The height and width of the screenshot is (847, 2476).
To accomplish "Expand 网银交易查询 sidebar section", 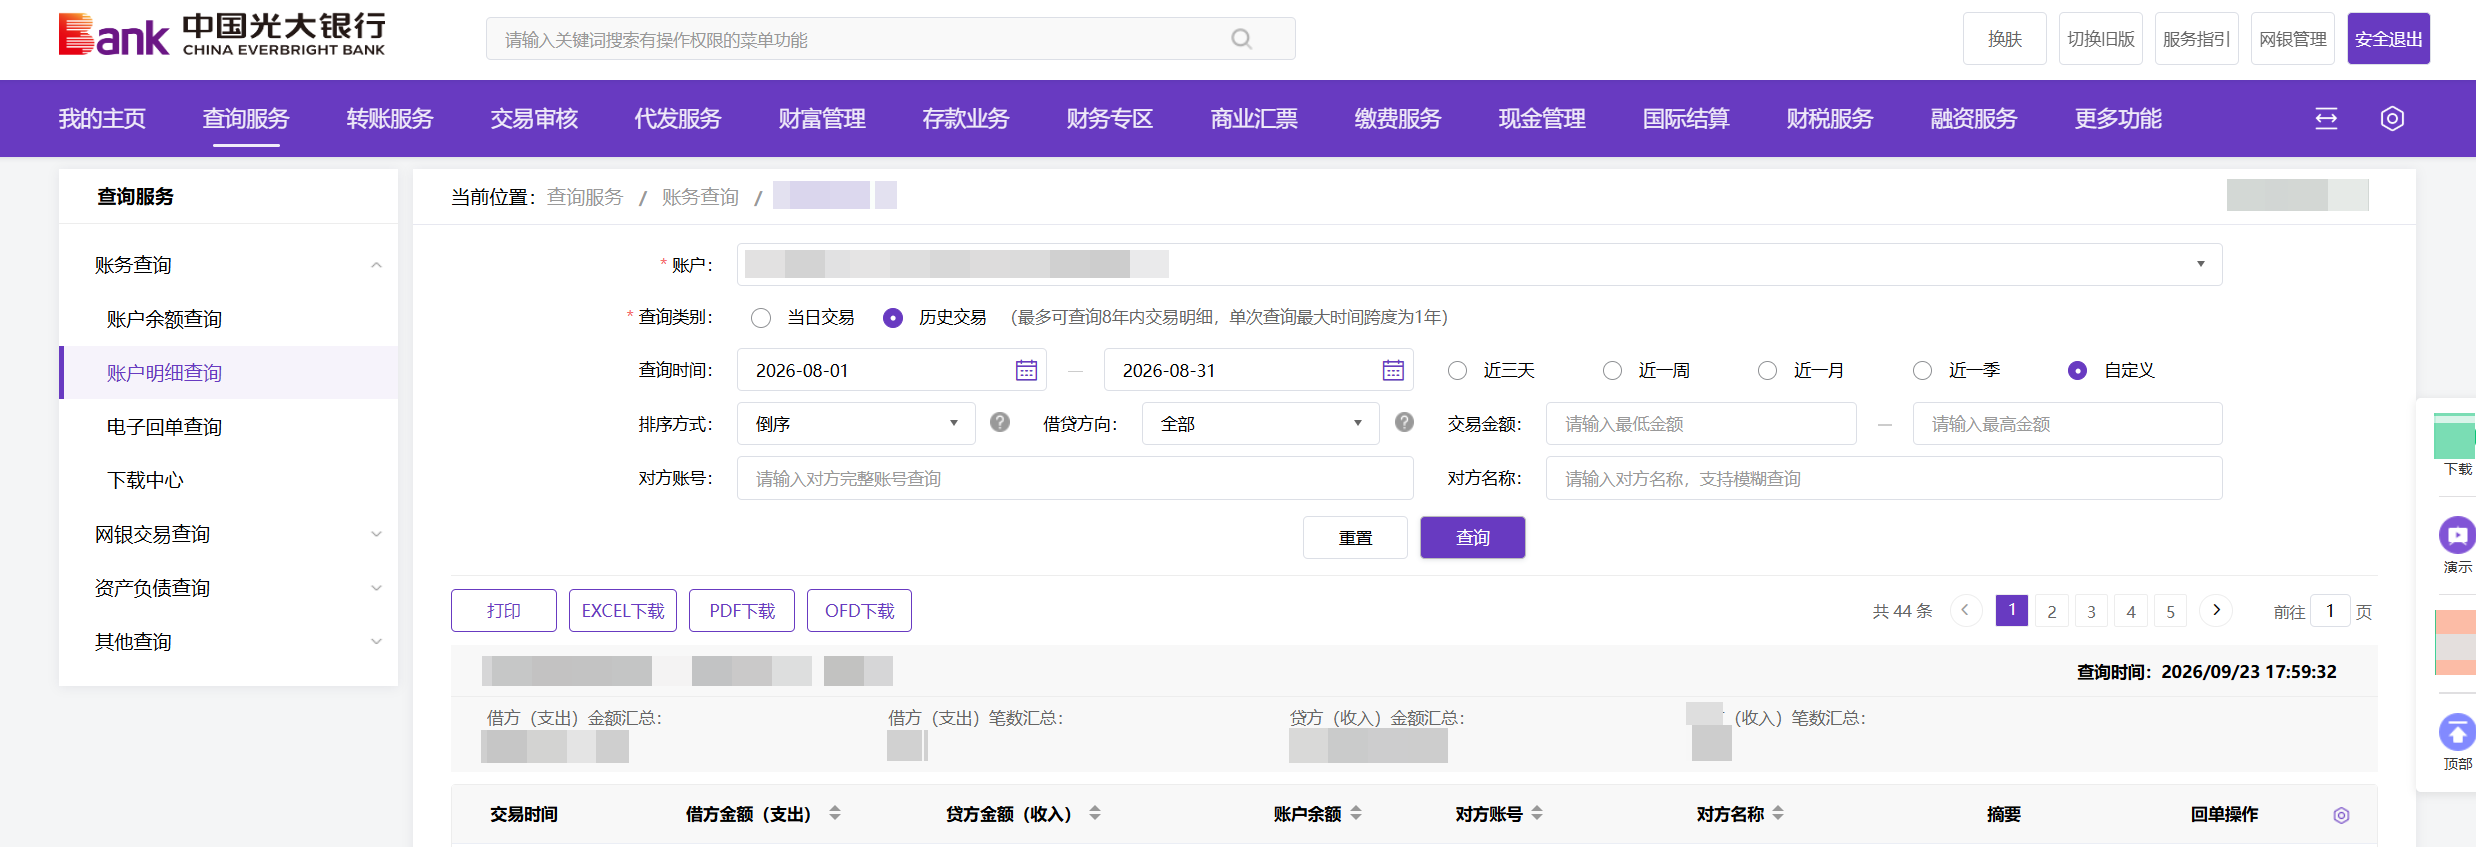I will pyautogui.click(x=376, y=534).
